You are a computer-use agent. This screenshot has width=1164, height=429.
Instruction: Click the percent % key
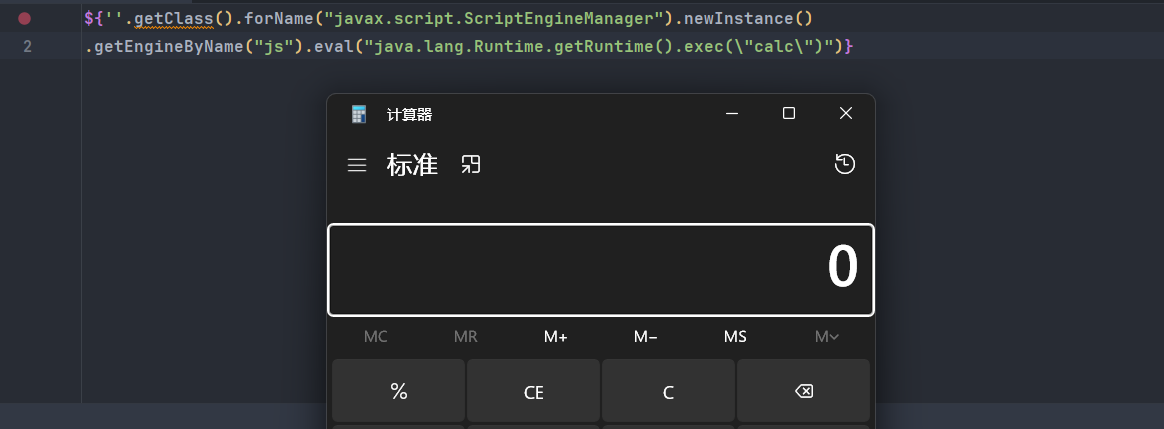pyautogui.click(x=399, y=391)
